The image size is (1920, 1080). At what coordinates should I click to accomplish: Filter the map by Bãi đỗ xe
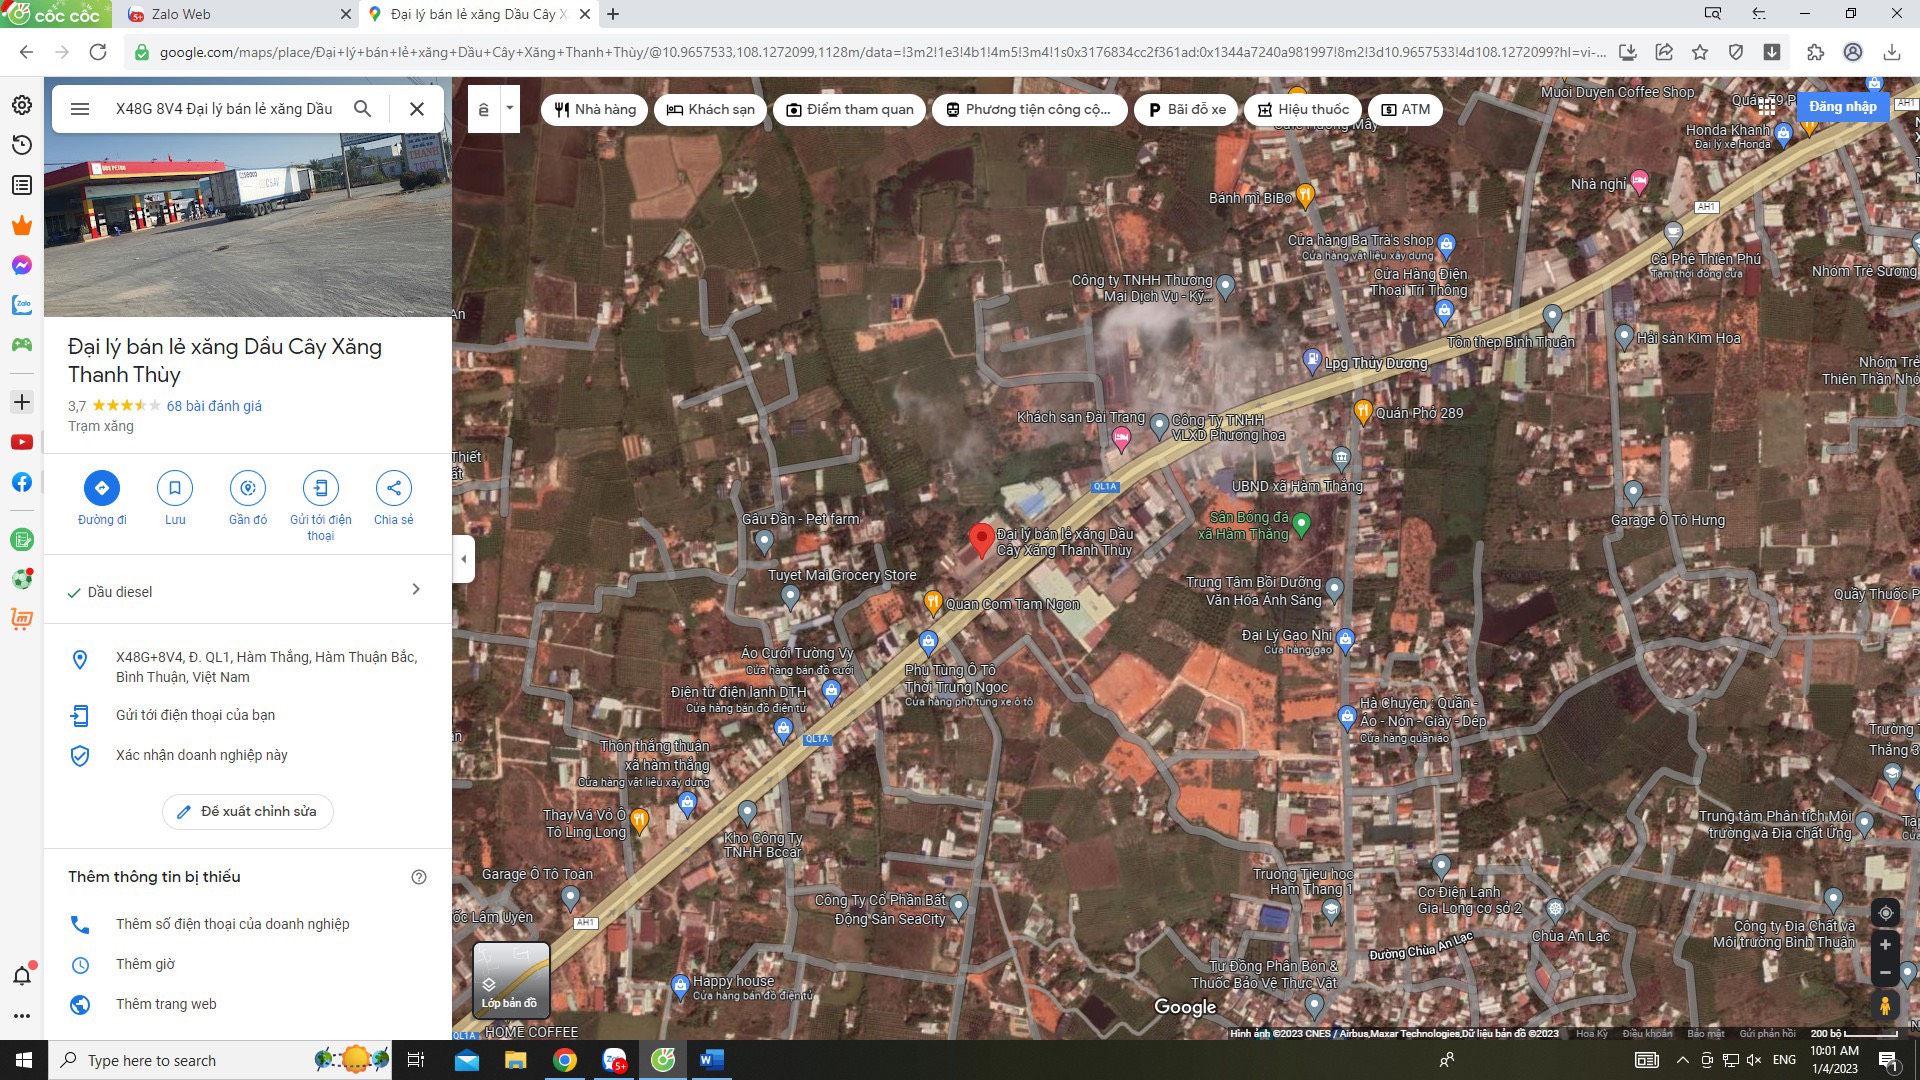1187,110
